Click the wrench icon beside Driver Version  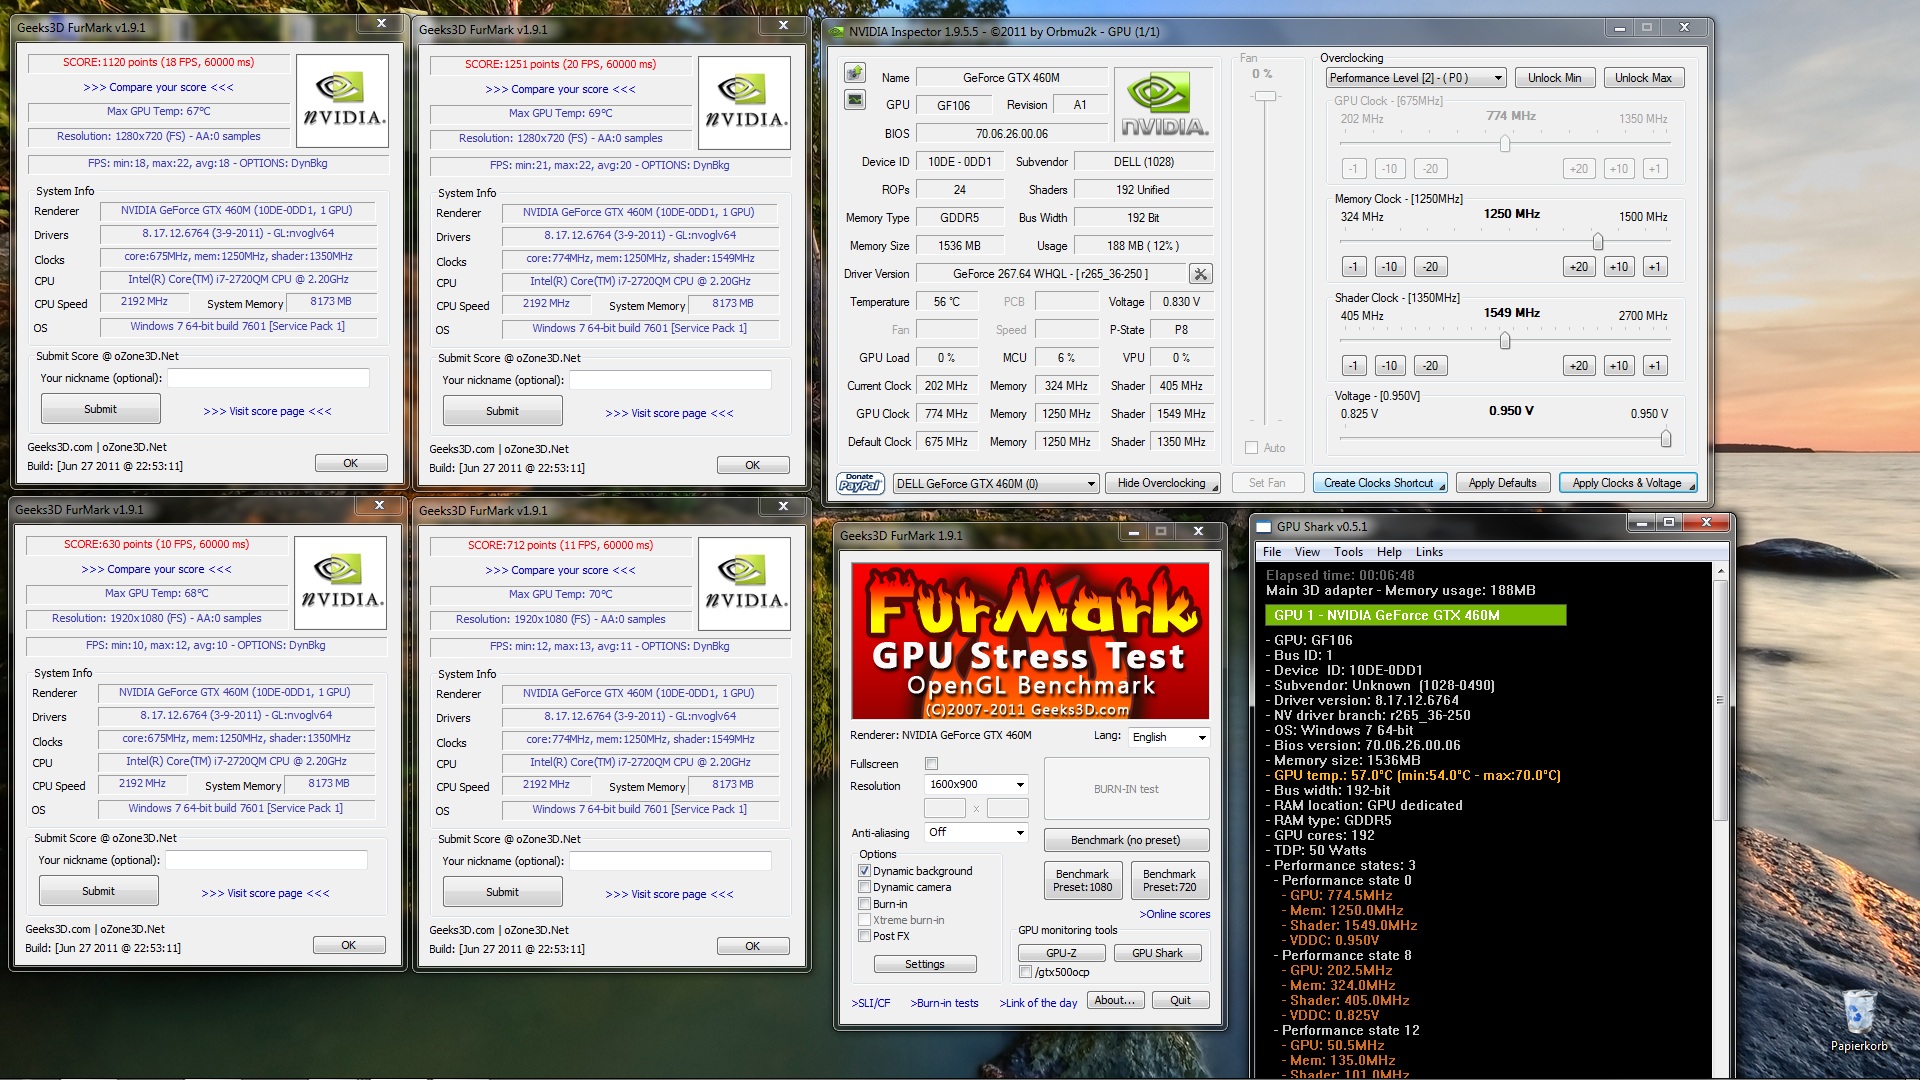click(1200, 274)
